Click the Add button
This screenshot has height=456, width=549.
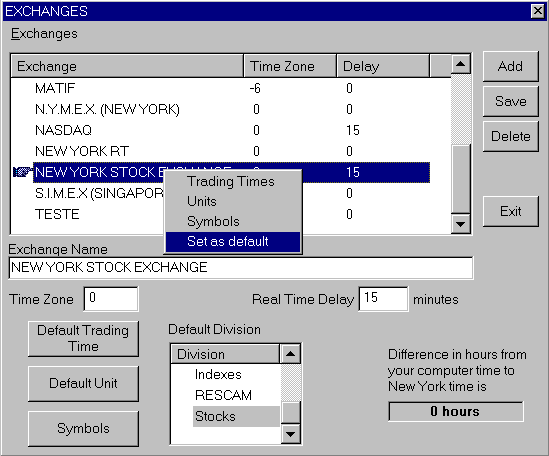(510, 66)
